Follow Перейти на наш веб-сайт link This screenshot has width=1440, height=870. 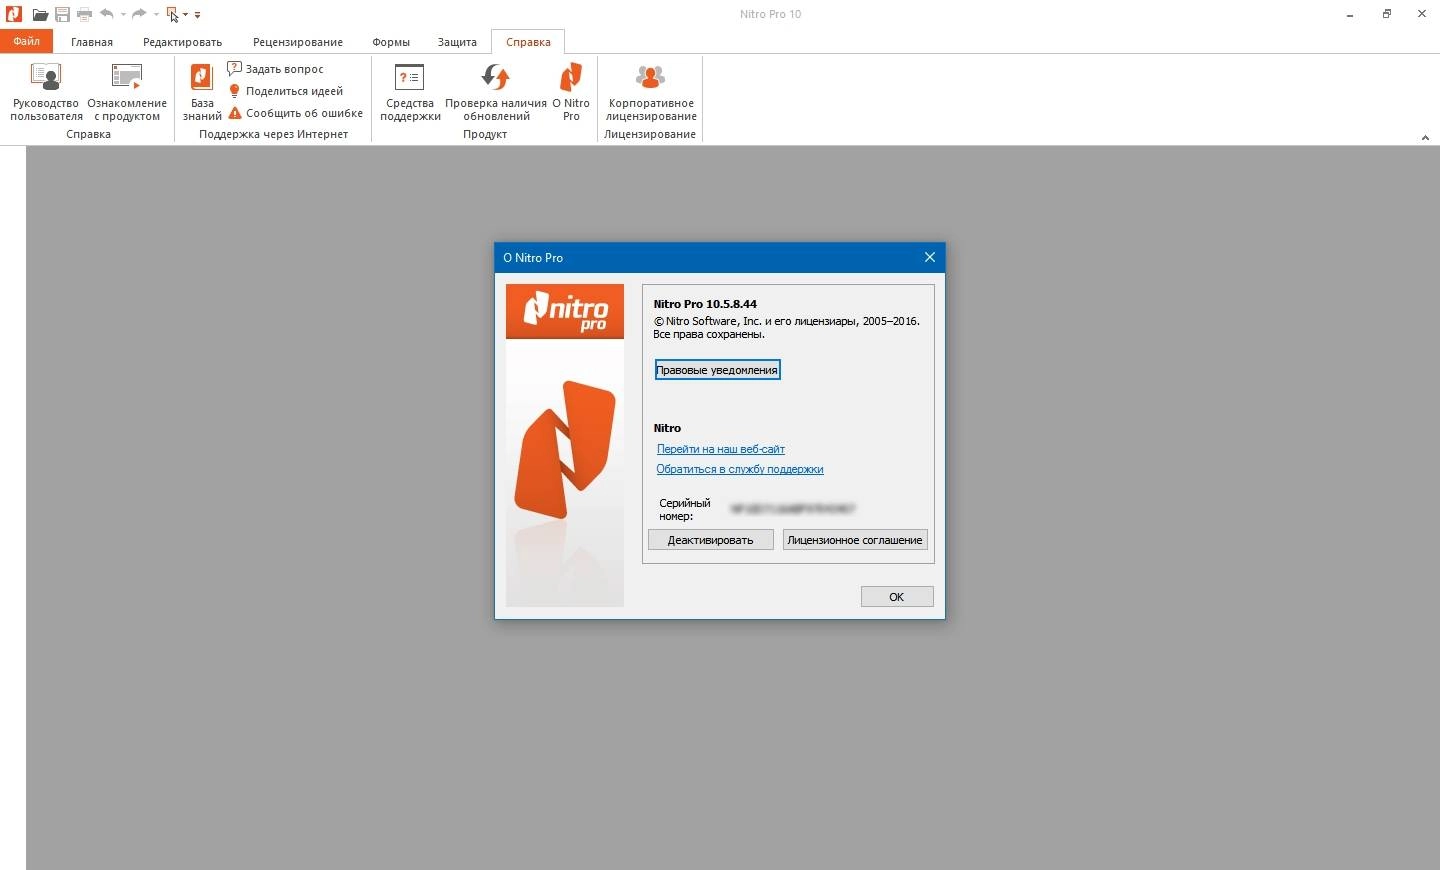click(720, 449)
